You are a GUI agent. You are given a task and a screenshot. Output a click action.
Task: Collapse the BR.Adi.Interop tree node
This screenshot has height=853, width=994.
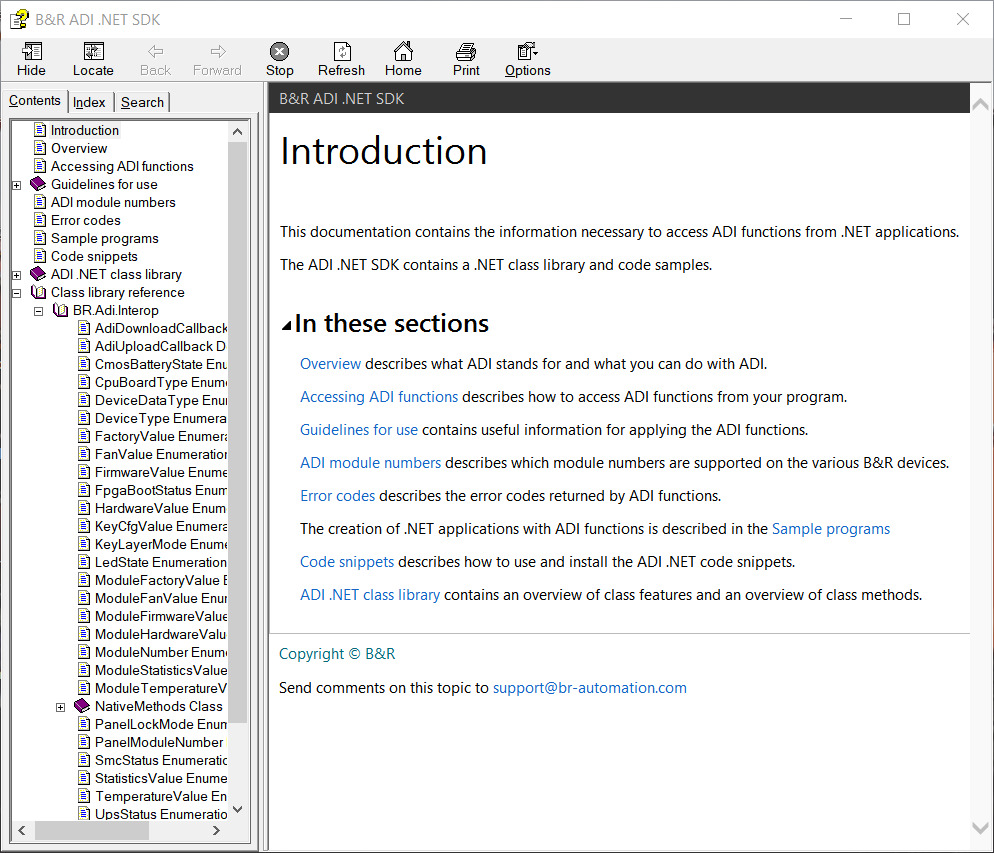tap(38, 311)
